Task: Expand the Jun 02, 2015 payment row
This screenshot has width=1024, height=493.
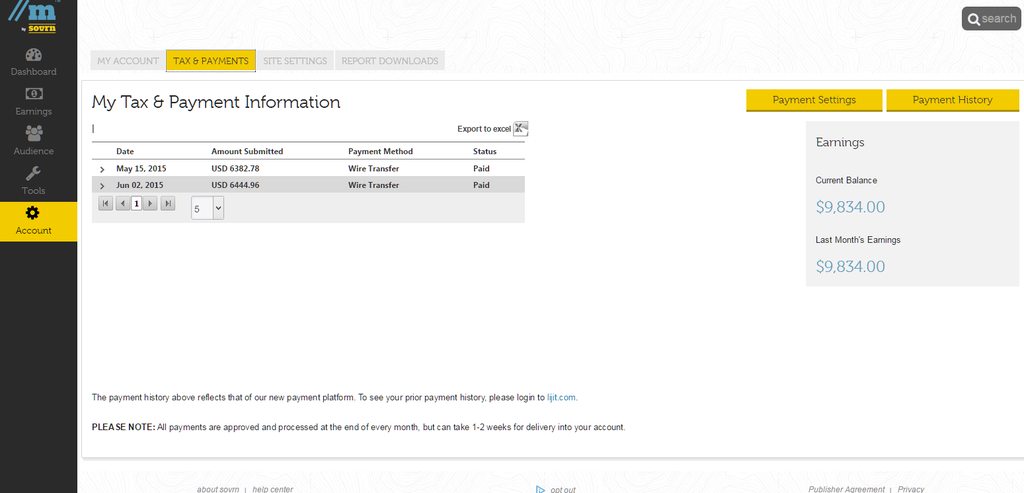Action: pos(102,186)
